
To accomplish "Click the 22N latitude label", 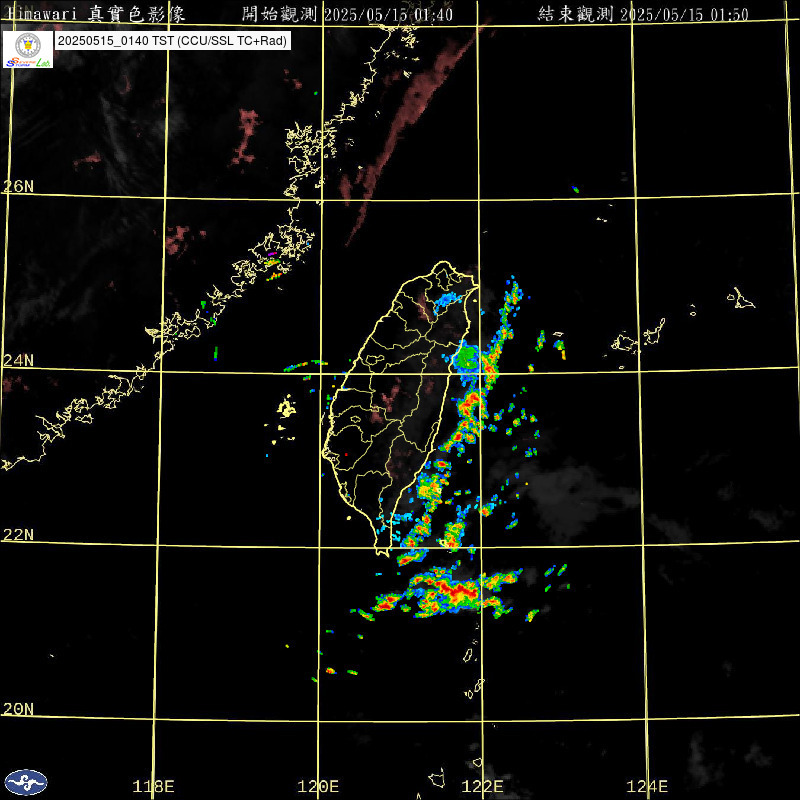I will coord(18,535).
